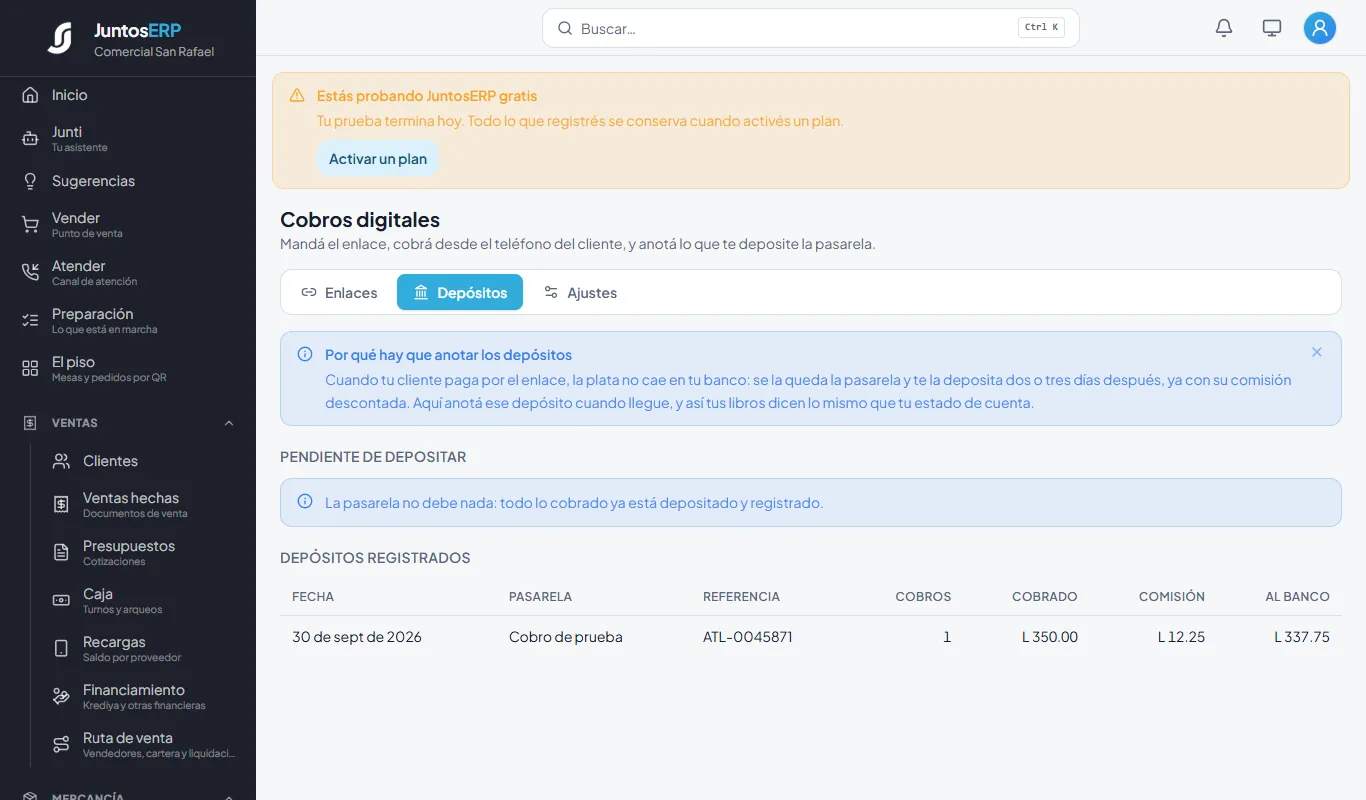Open Presupuestos cotizaciones
This screenshot has width=1366, height=800.
143,552
